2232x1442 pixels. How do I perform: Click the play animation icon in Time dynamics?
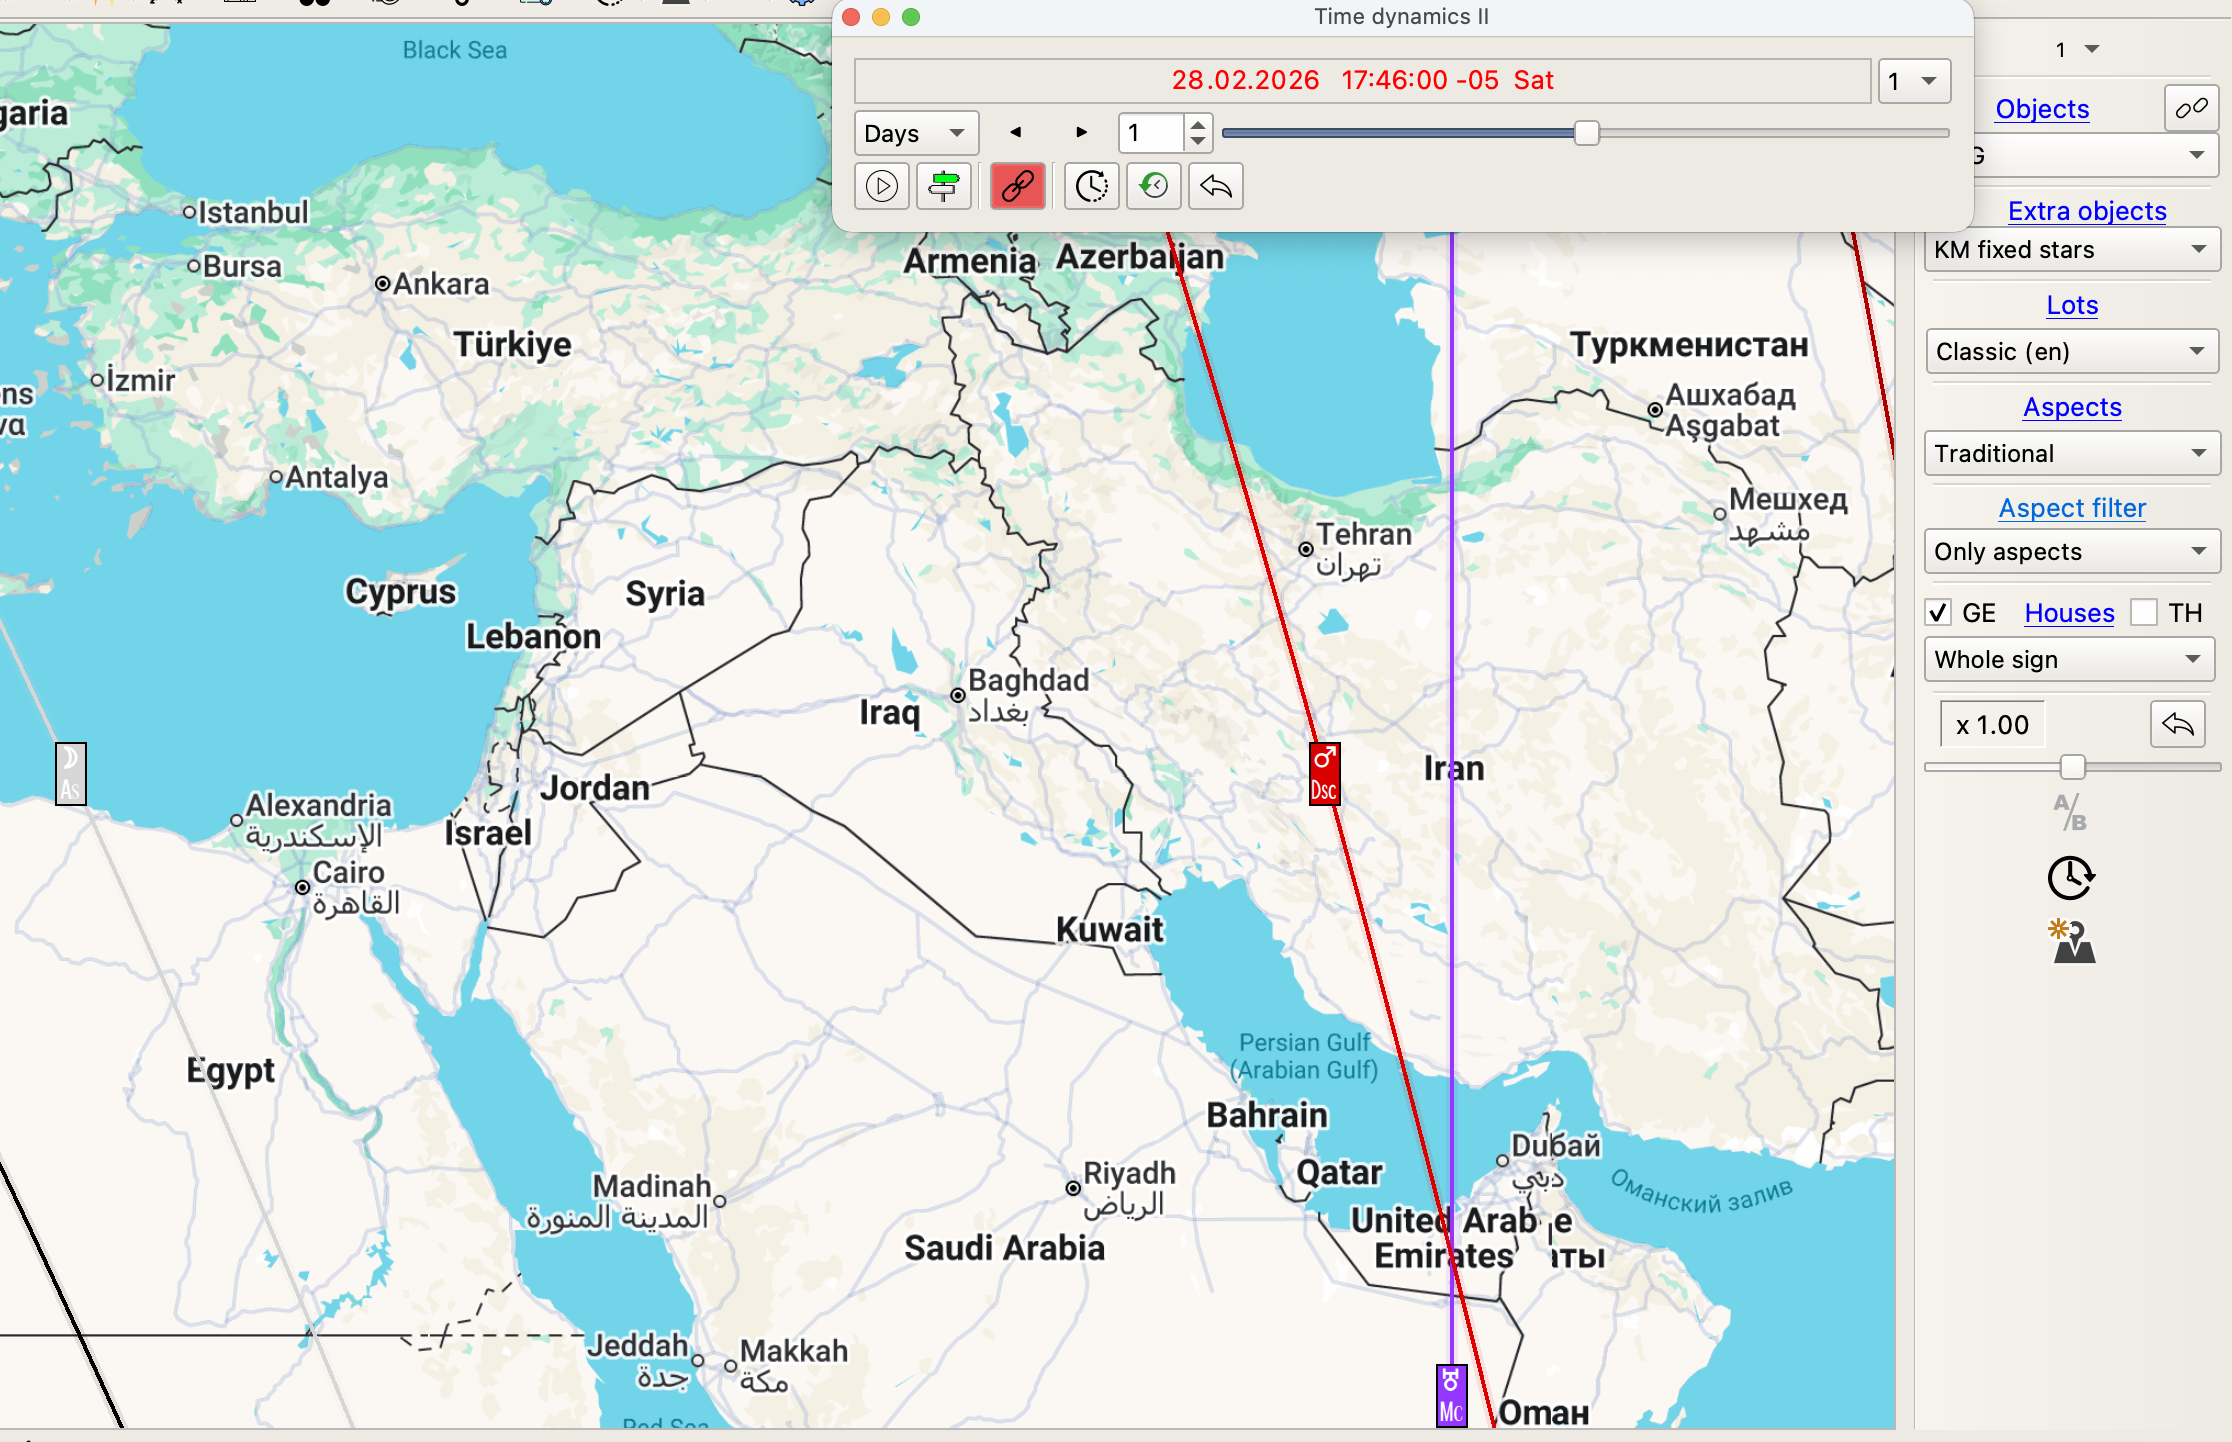click(x=881, y=186)
